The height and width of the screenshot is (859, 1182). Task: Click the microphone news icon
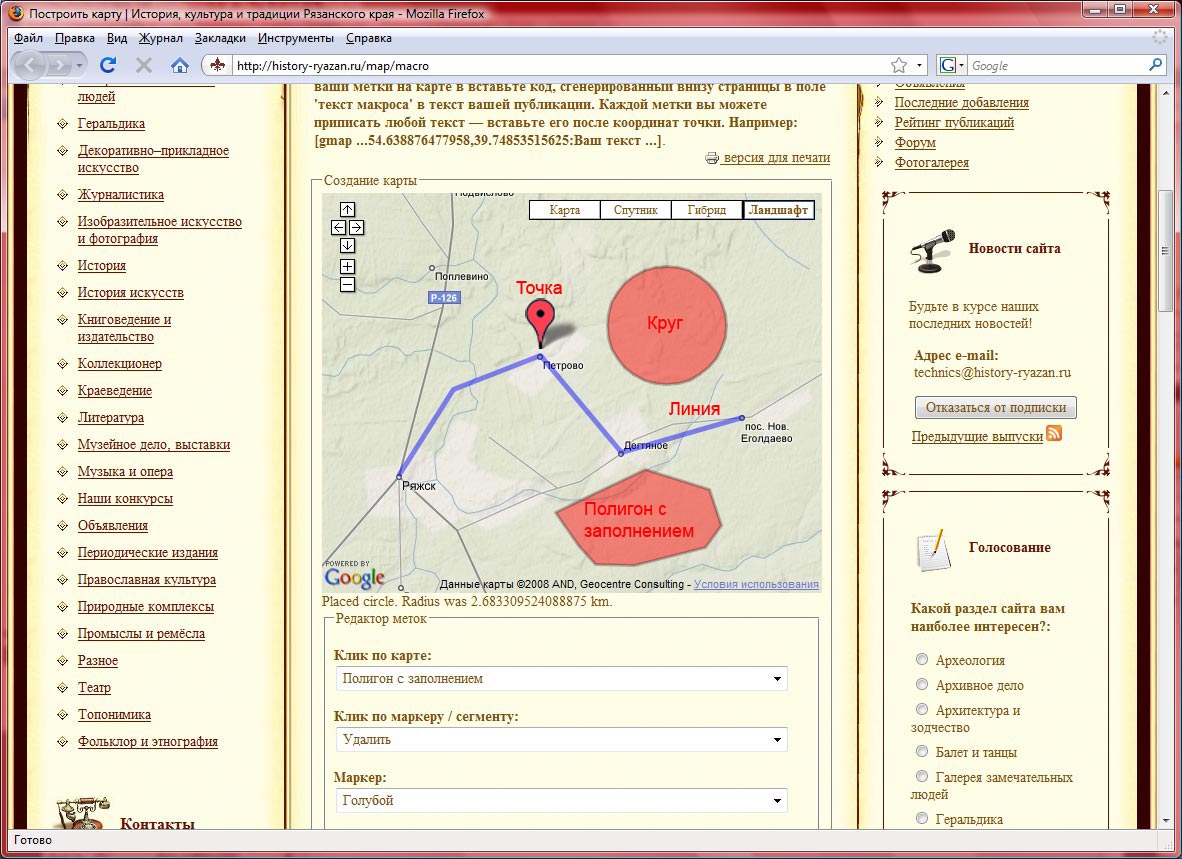pyautogui.click(x=932, y=252)
